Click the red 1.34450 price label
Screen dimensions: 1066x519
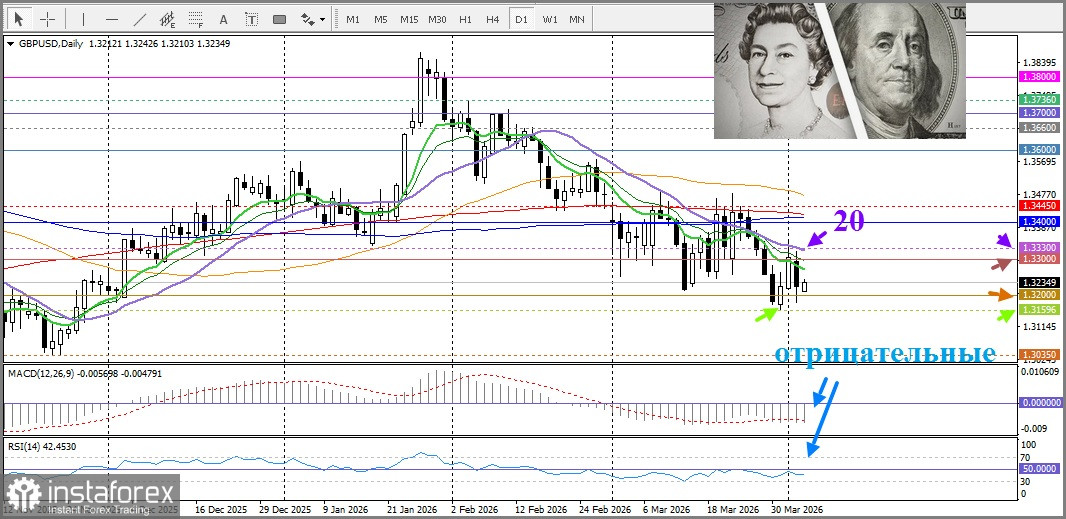click(x=1039, y=205)
